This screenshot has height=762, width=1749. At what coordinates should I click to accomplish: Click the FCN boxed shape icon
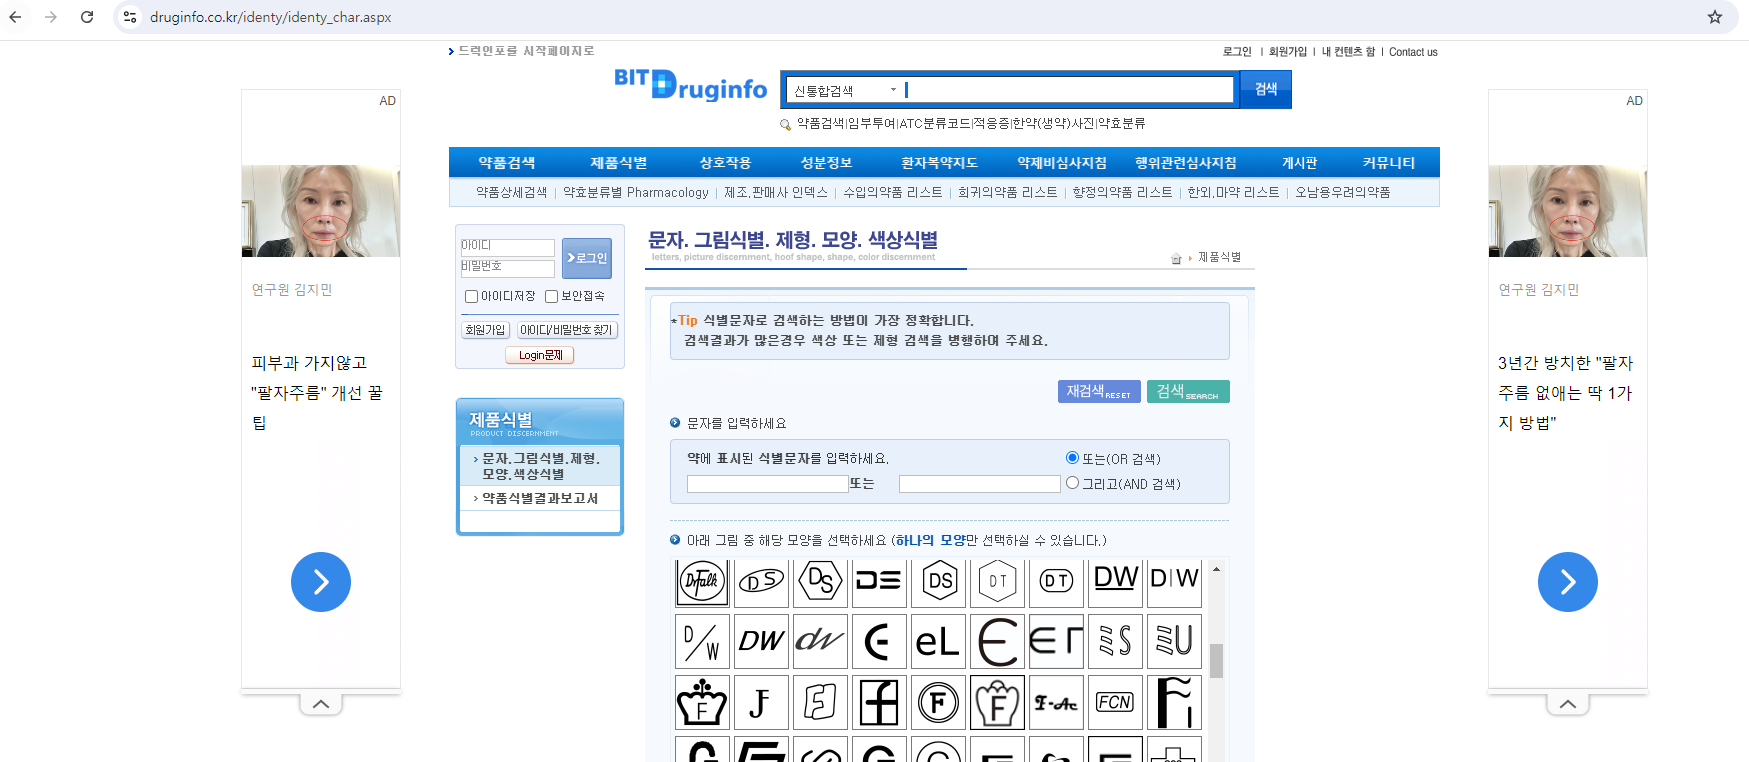pos(1115,703)
